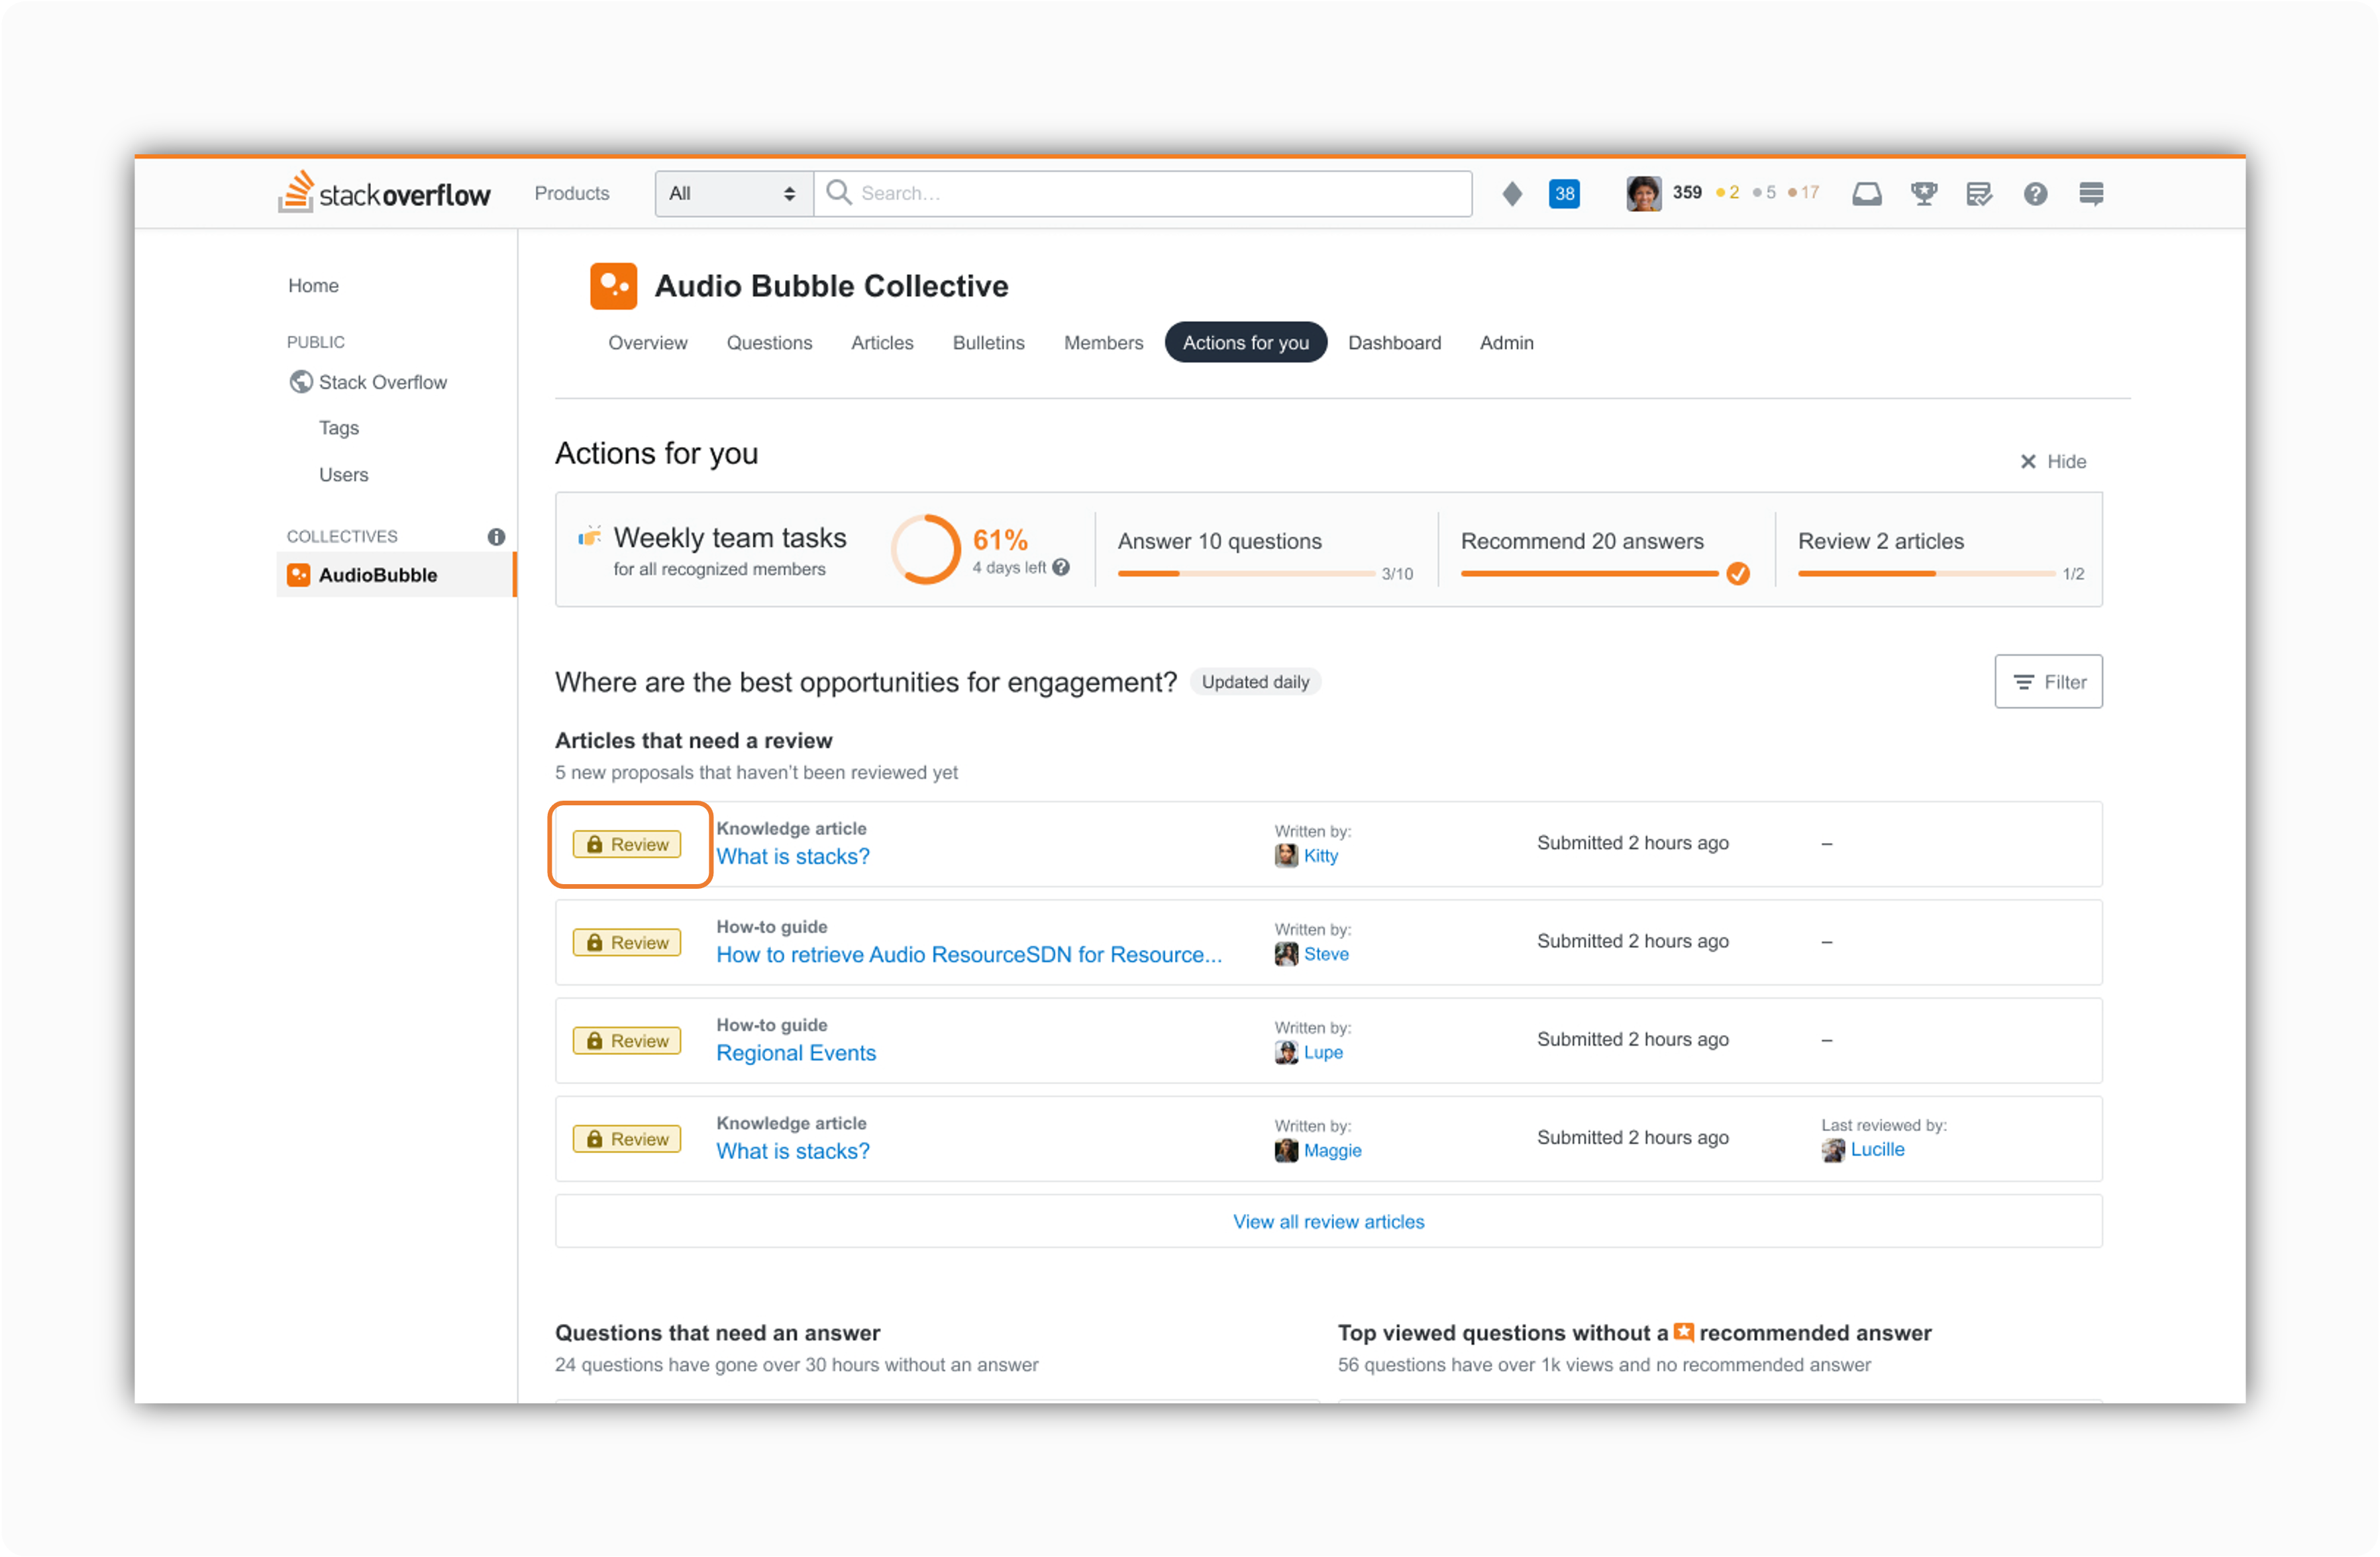
Task: Open What is stacks? written by Maggie
Action: click(x=793, y=1151)
